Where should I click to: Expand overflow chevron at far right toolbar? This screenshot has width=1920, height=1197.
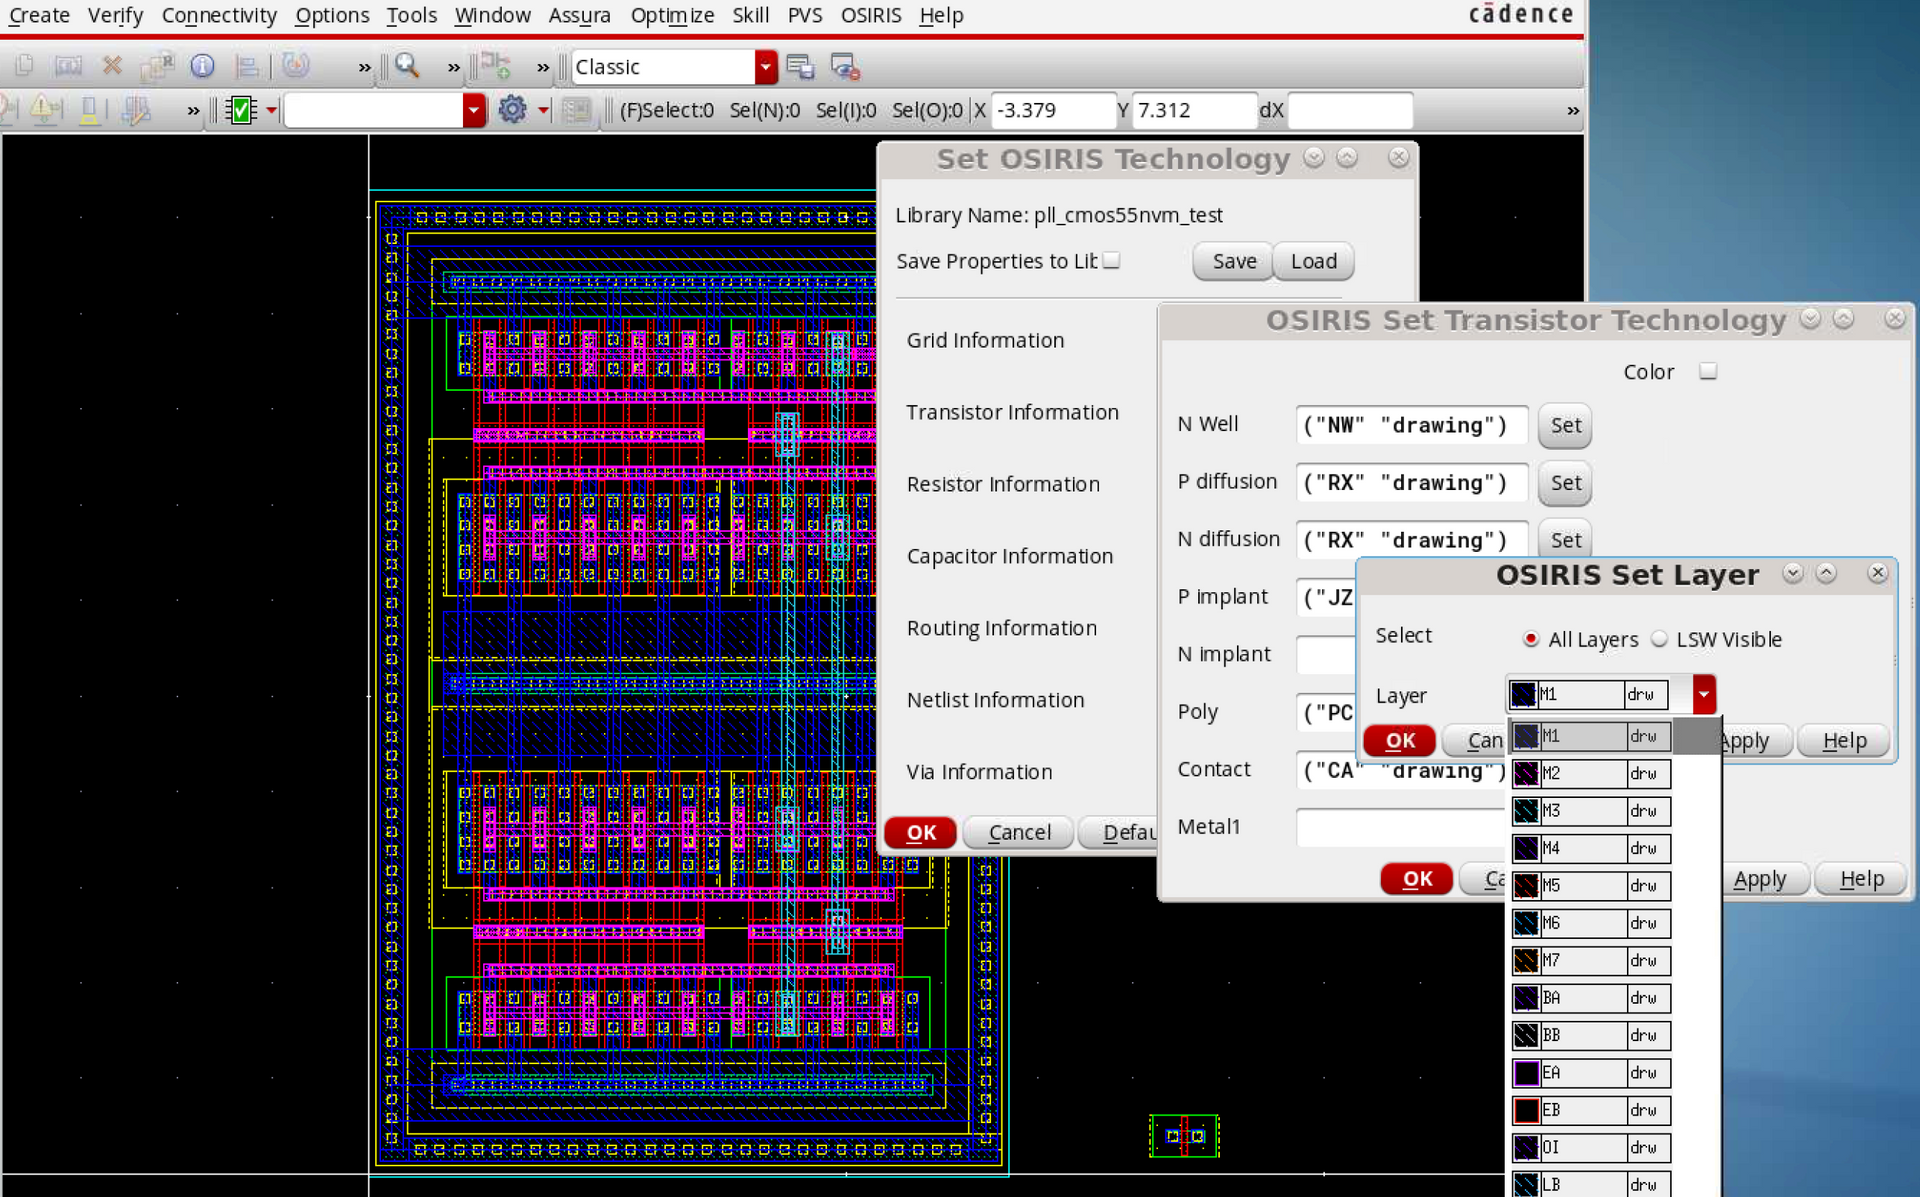[x=1573, y=110]
